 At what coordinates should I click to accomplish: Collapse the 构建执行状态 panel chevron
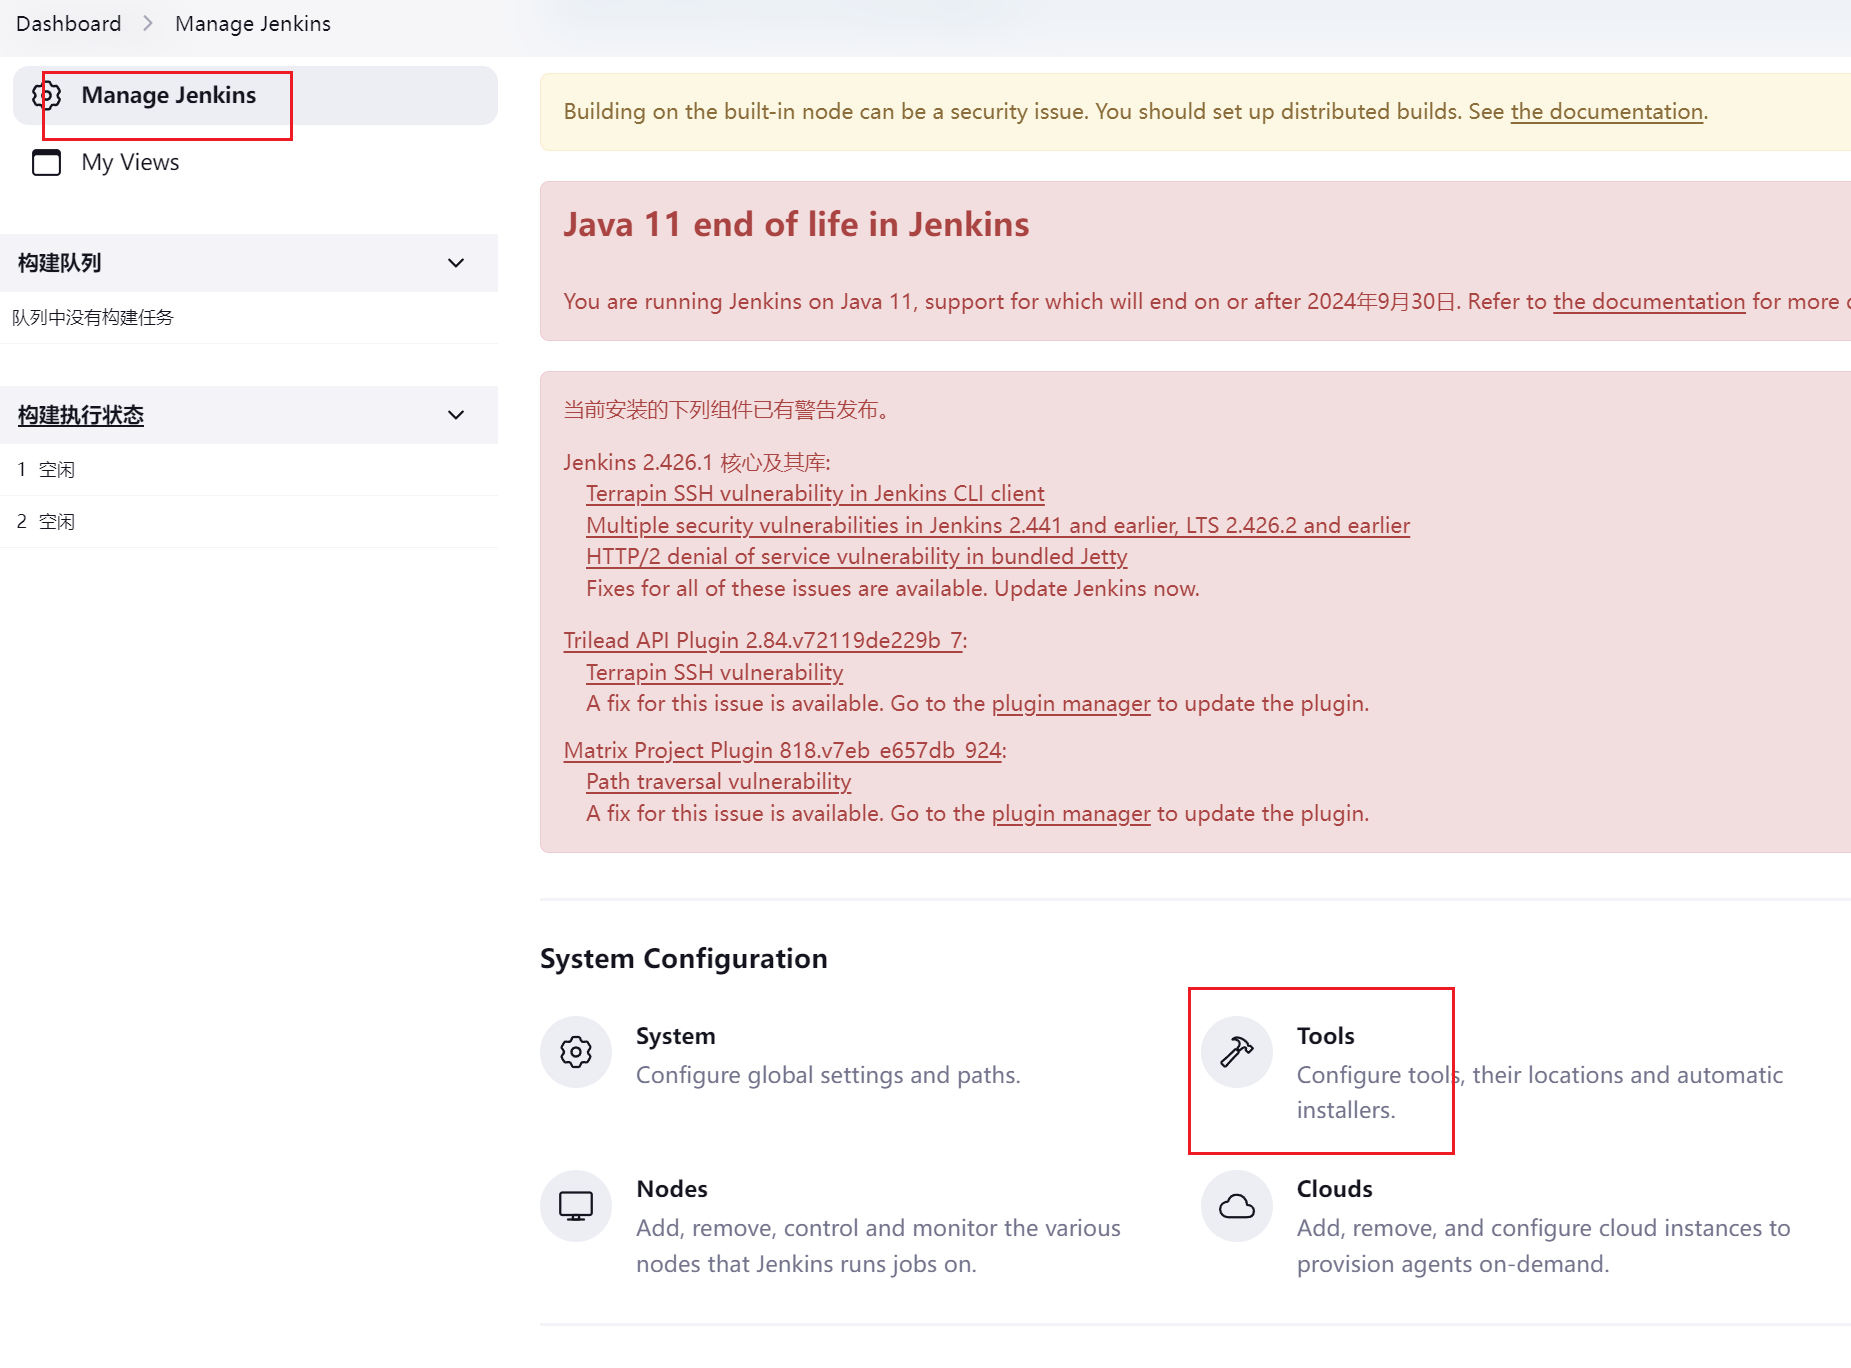456,415
